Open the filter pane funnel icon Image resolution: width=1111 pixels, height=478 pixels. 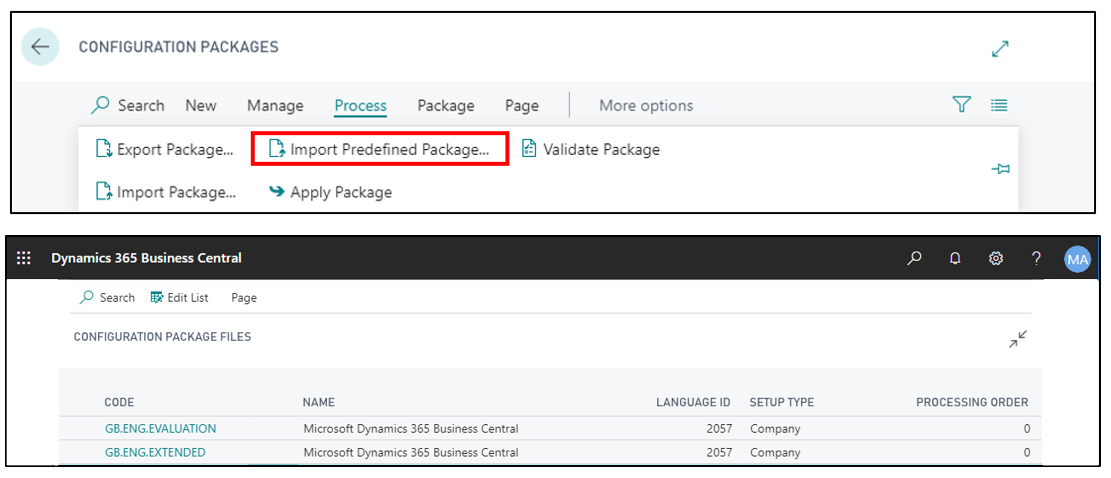coord(961,105)
